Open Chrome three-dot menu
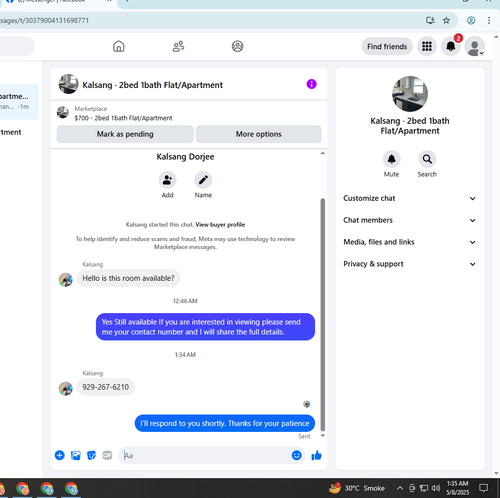The image size is (500, 498). point(489,20)
